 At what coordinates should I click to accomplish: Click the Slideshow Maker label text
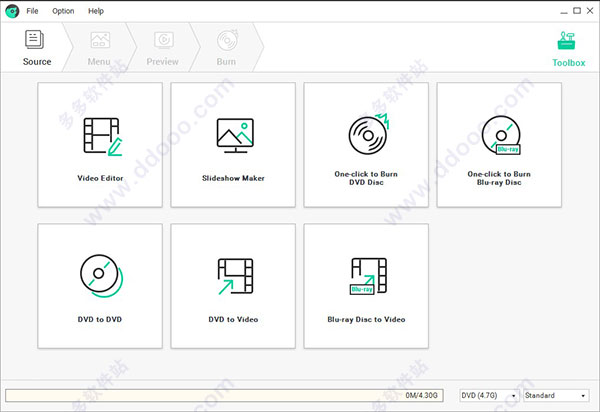233,178
